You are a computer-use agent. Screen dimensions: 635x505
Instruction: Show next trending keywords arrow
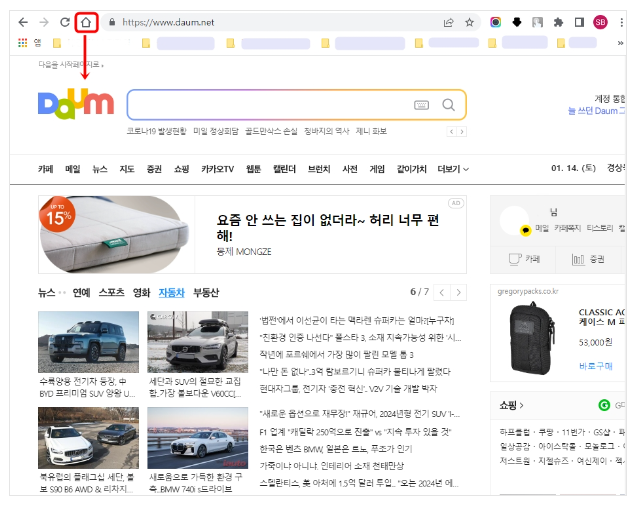(x=462, y=132)
